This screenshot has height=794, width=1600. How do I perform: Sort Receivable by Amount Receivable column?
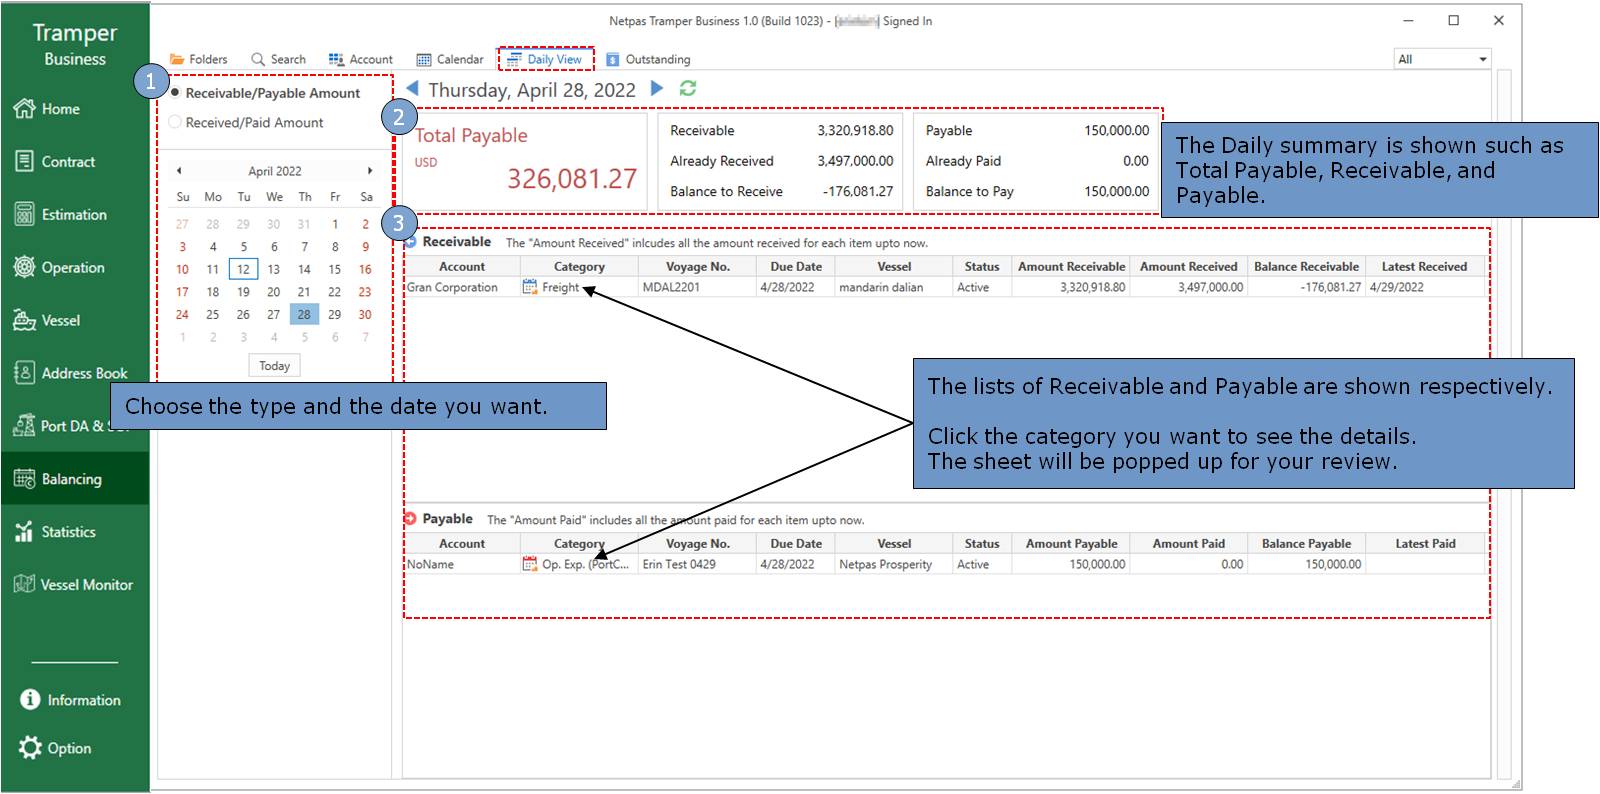pyautogui.click(x=1071, y=267)
